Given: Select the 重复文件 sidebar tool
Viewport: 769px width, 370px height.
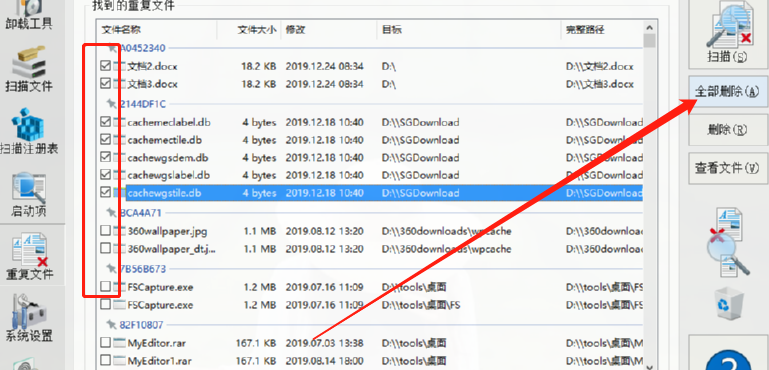Looking at the screenshot, I should coord(29,256).
